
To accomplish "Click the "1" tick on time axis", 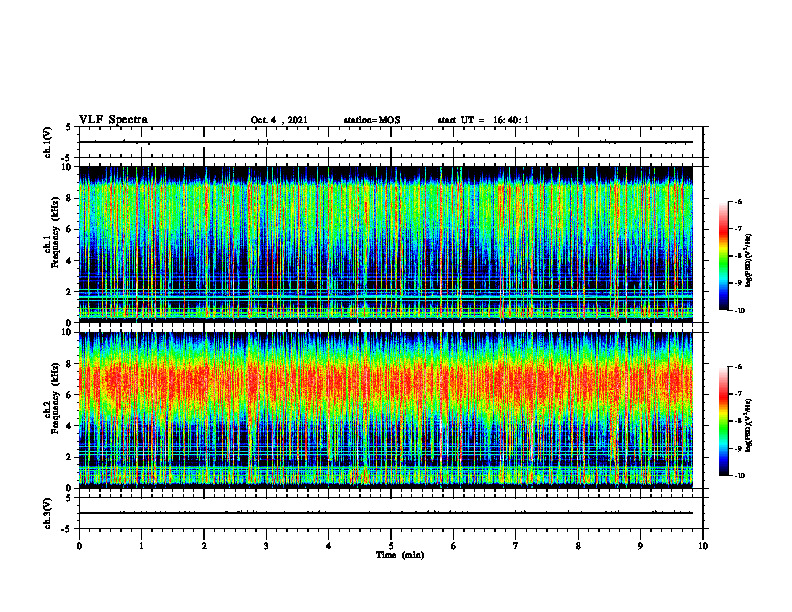I will tap(141, 546).
